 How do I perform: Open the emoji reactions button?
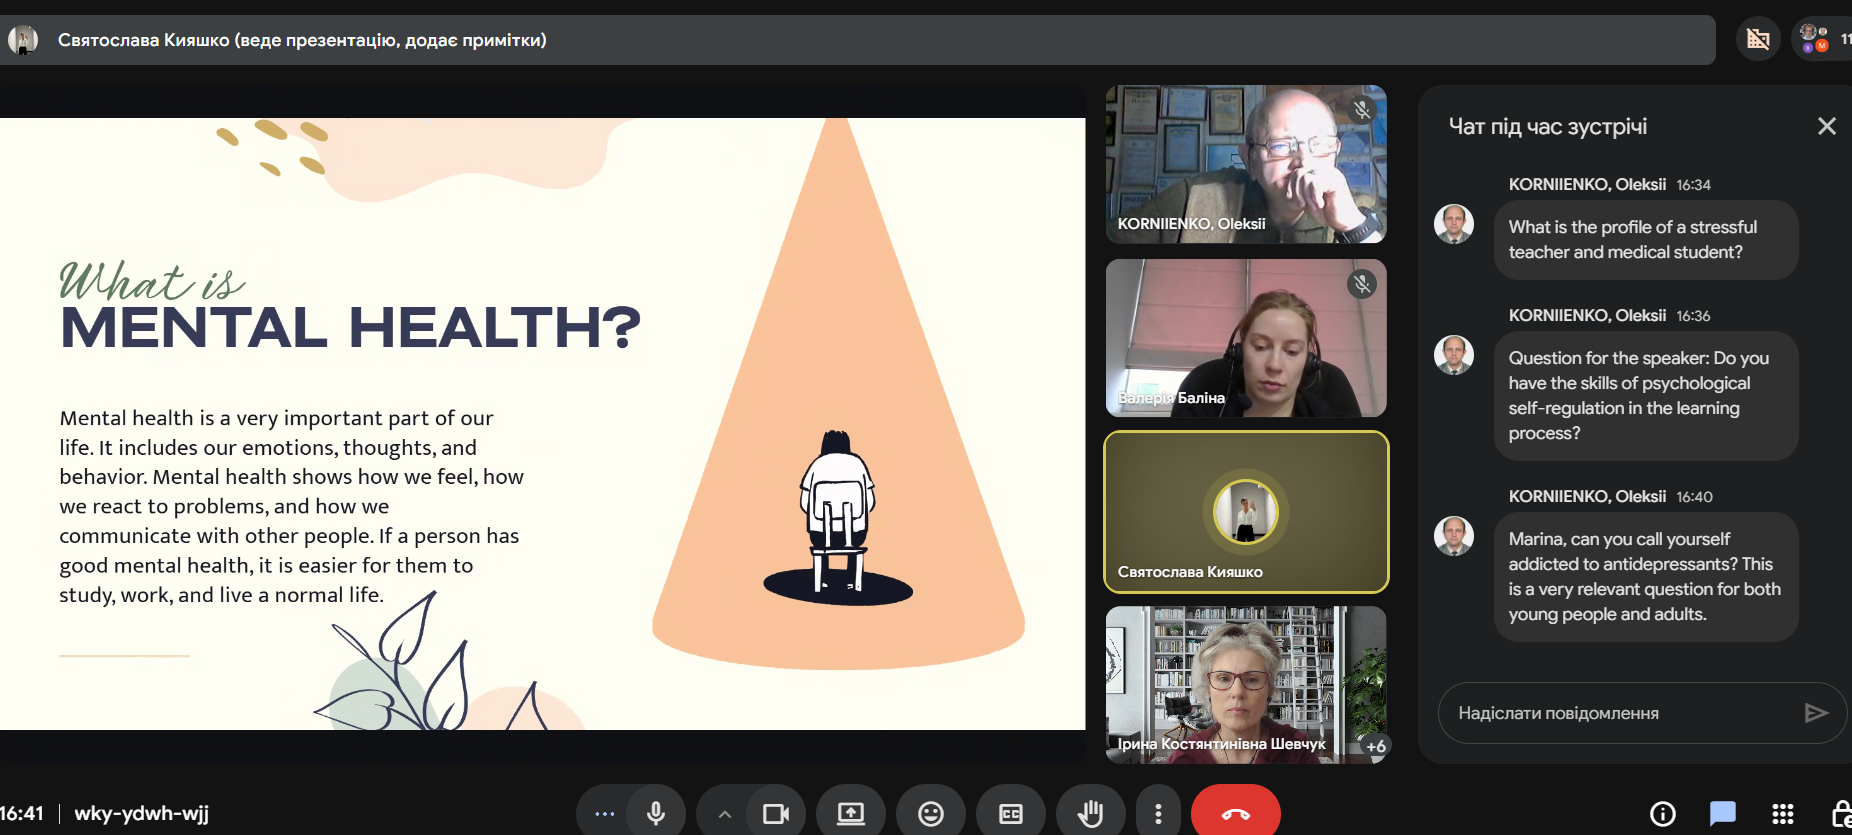[931, 814]
